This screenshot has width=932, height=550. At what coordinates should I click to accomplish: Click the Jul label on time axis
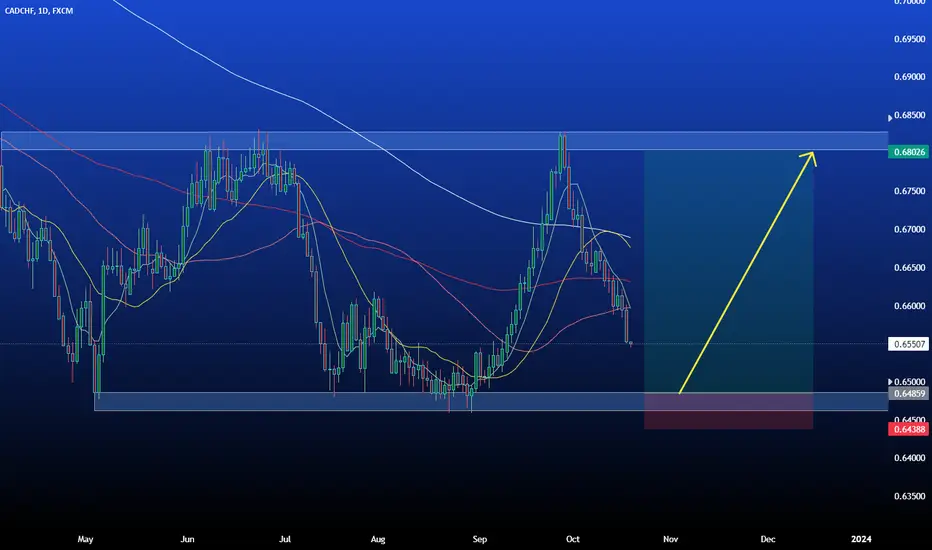coord(285,539)
